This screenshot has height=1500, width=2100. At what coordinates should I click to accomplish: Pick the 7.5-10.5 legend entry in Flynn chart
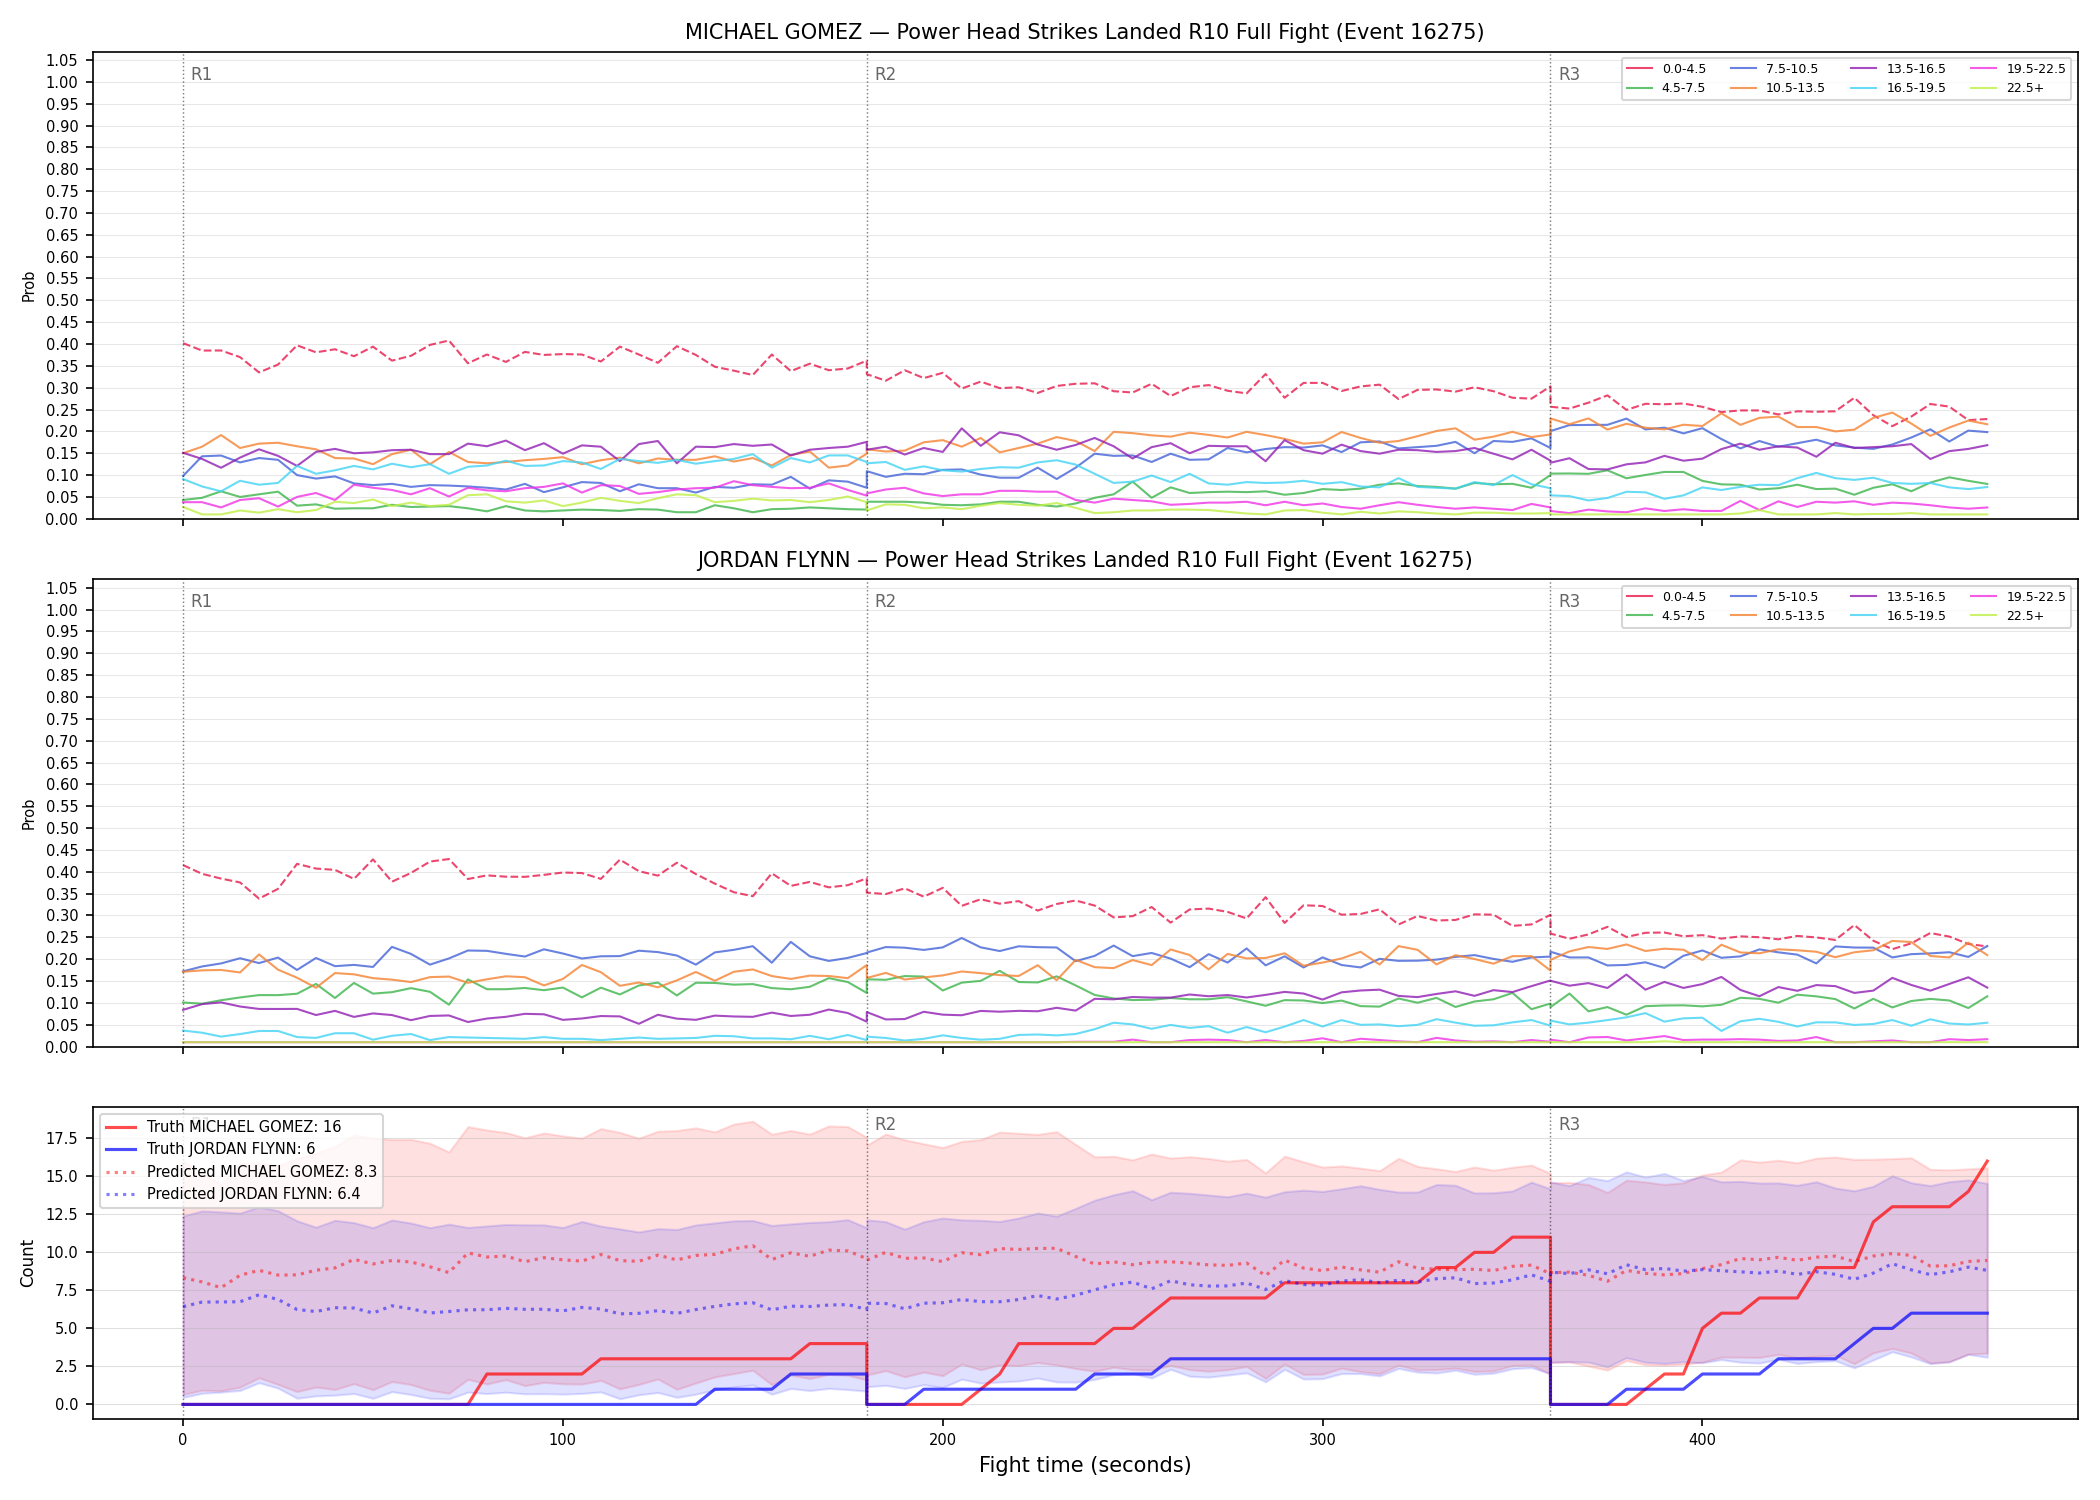[1772, 597]
